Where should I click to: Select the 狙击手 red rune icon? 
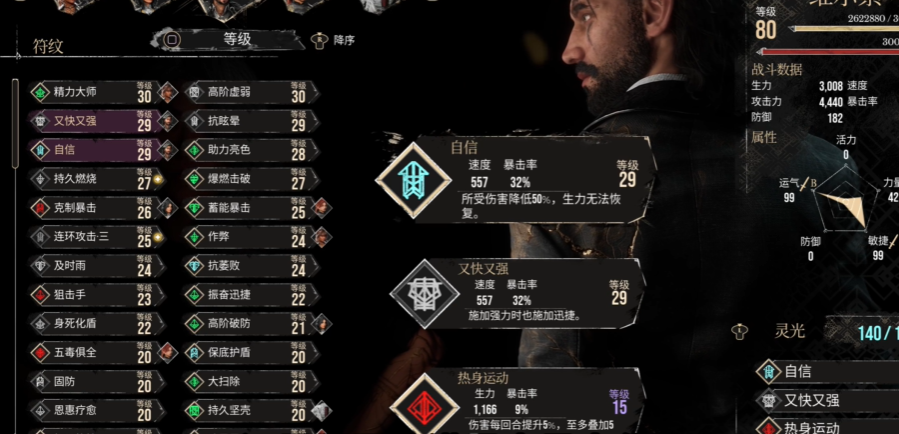tap(41, 295)
